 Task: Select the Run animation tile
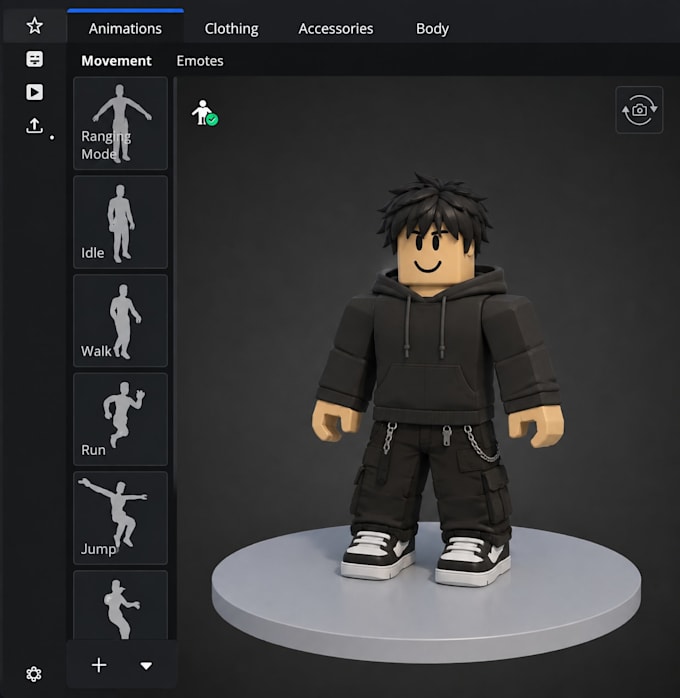click(120, 419)
